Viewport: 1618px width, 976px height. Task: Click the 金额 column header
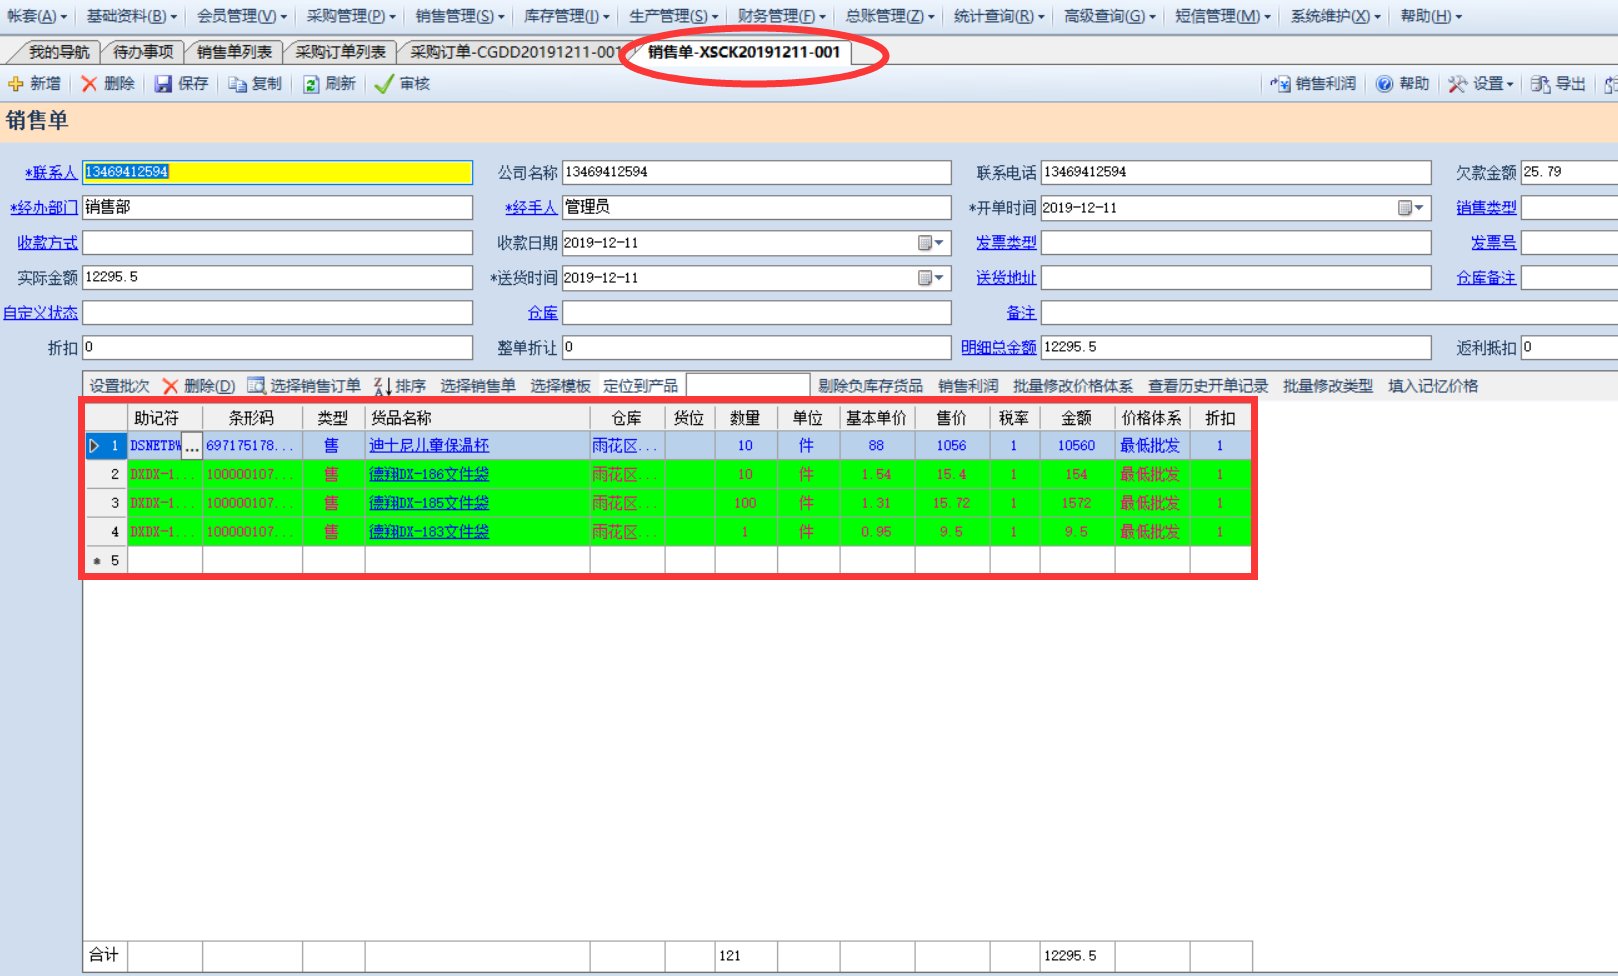(x=1077, y=418)
